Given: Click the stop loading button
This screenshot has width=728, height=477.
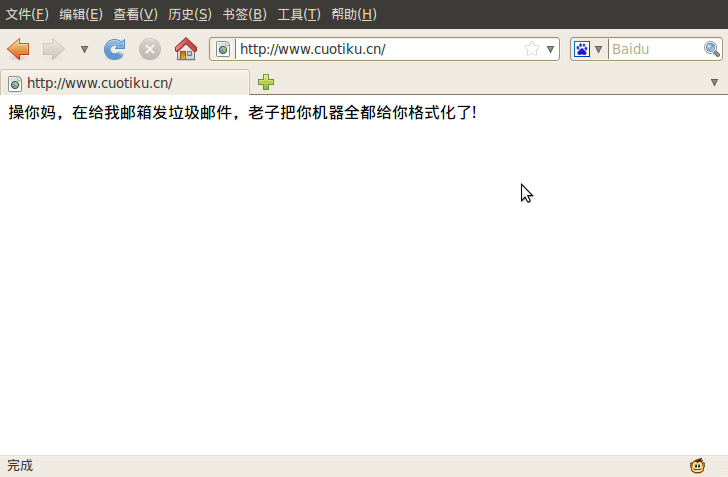Looking at the screenshot, I should 150,49.
